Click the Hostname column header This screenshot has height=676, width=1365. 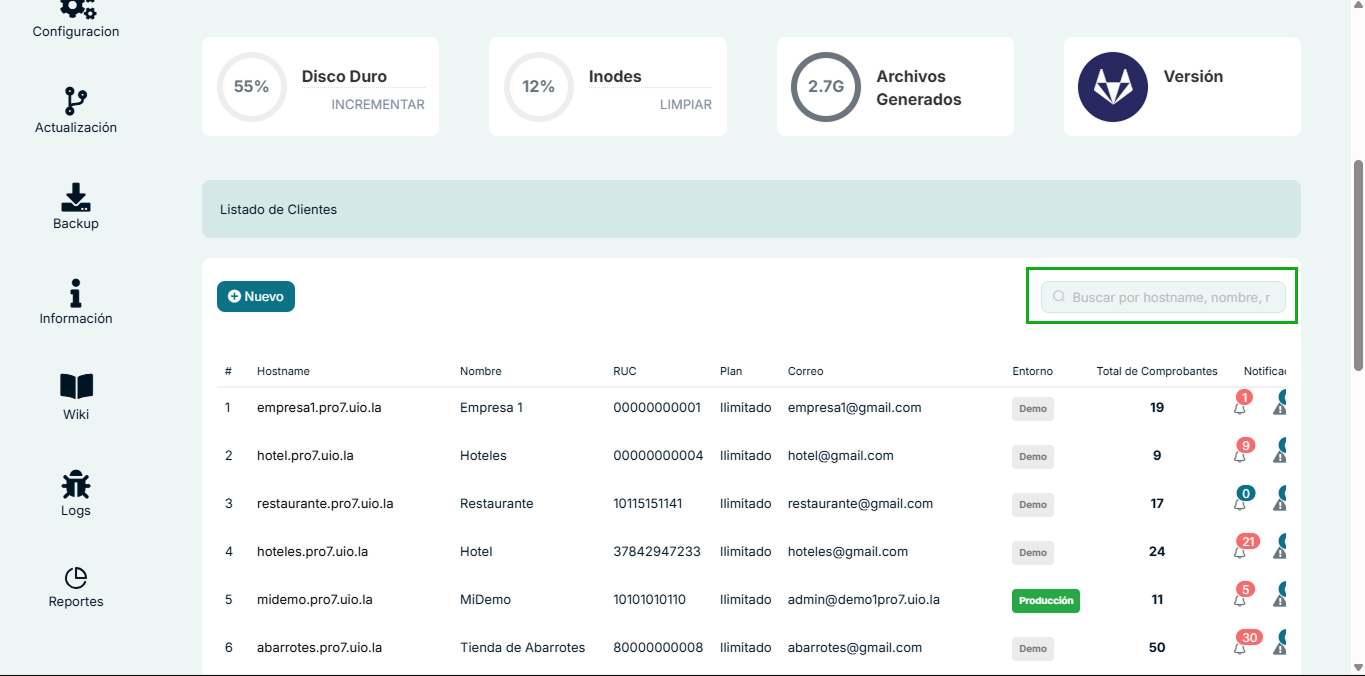tap(283, 371)
